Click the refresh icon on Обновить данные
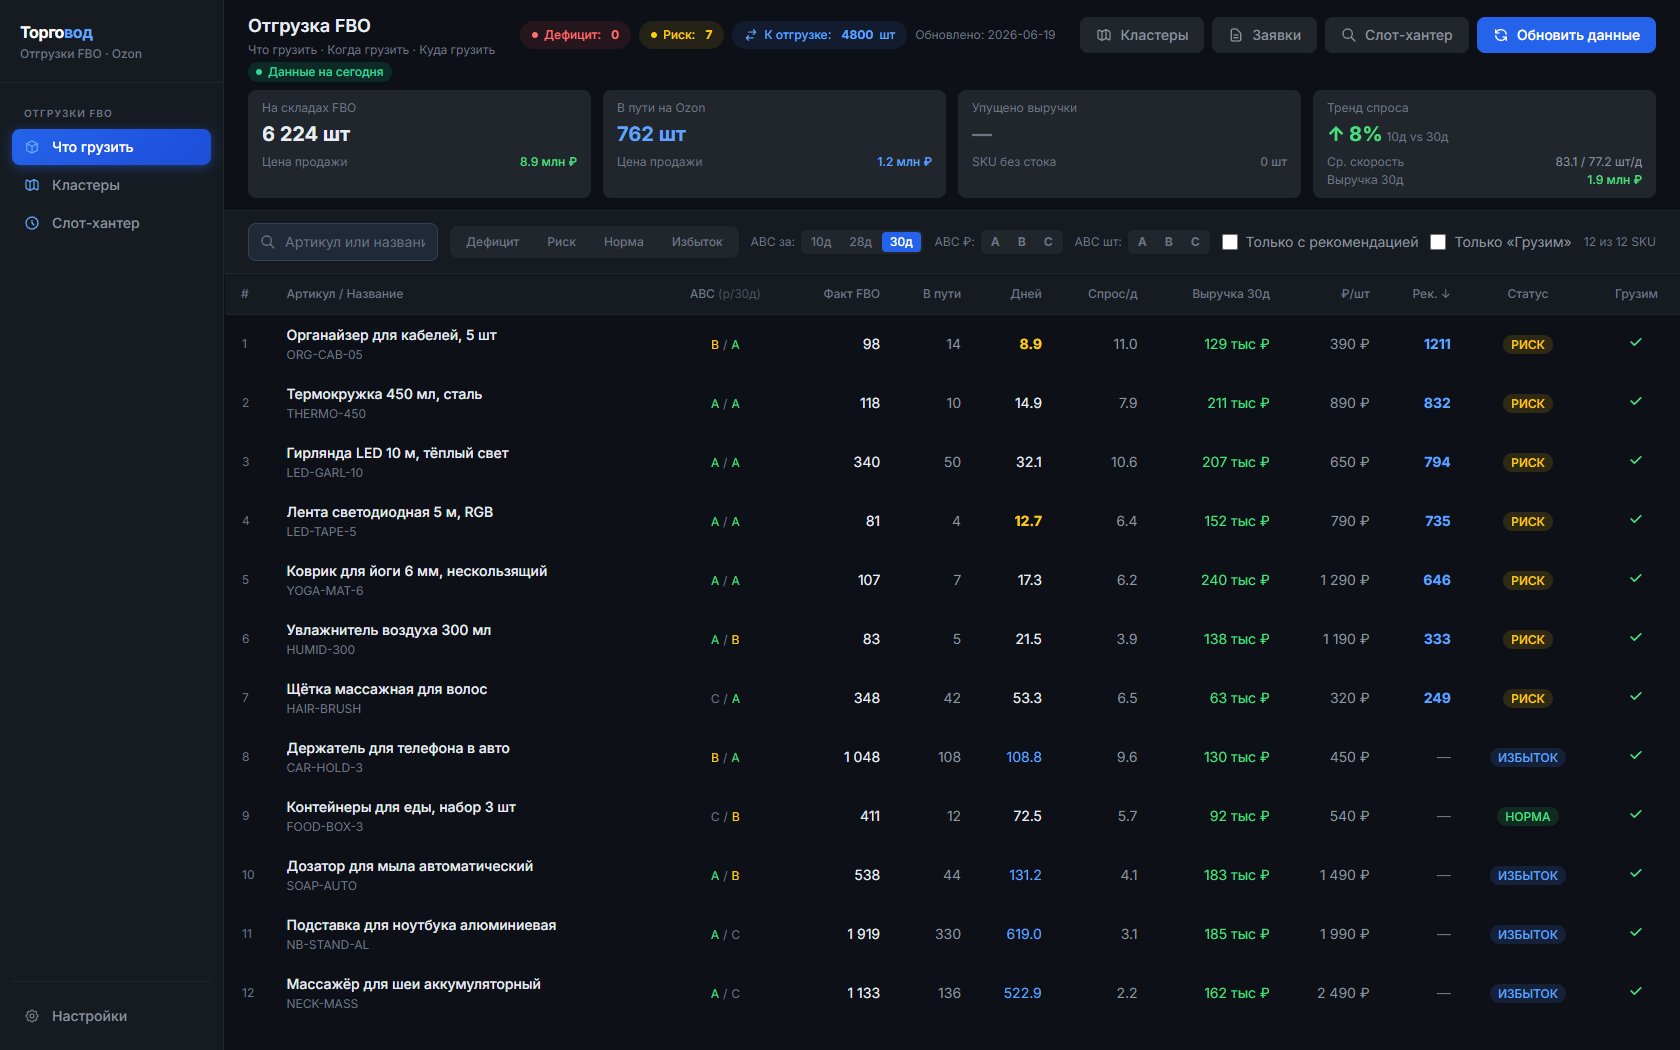The height and width of the screenshot is (1050, 1680). coord(1501,35)
